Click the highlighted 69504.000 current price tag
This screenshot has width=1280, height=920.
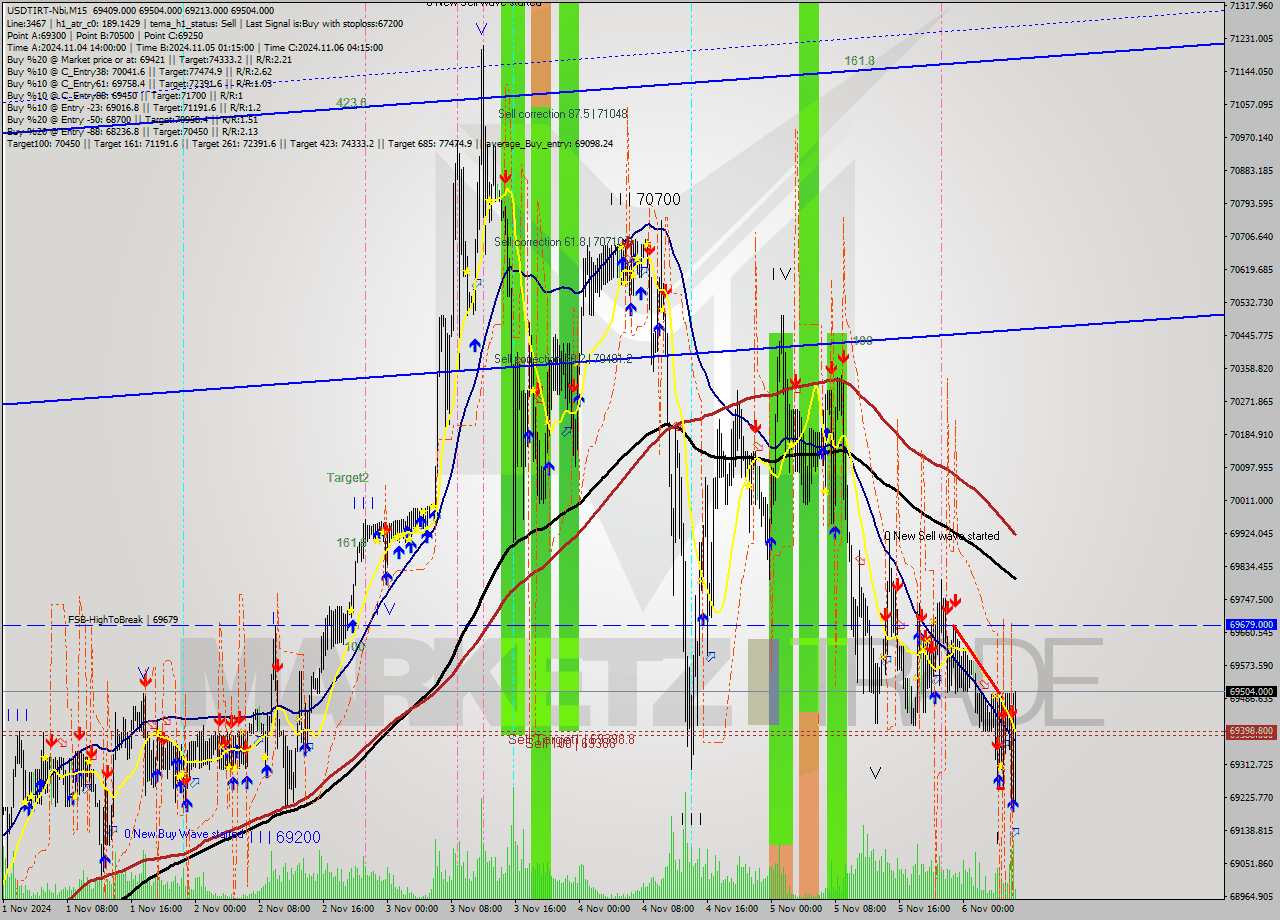pos(1251,691)
